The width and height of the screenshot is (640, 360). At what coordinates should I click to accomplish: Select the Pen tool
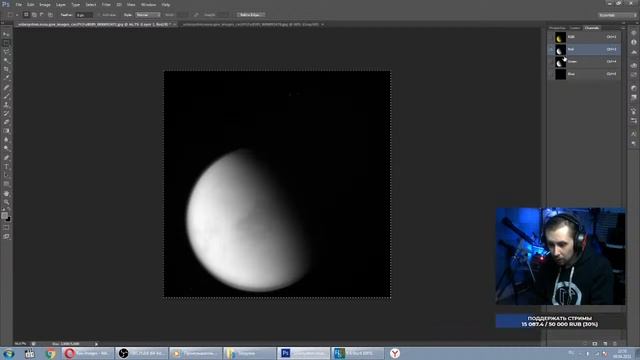[6, 158]
